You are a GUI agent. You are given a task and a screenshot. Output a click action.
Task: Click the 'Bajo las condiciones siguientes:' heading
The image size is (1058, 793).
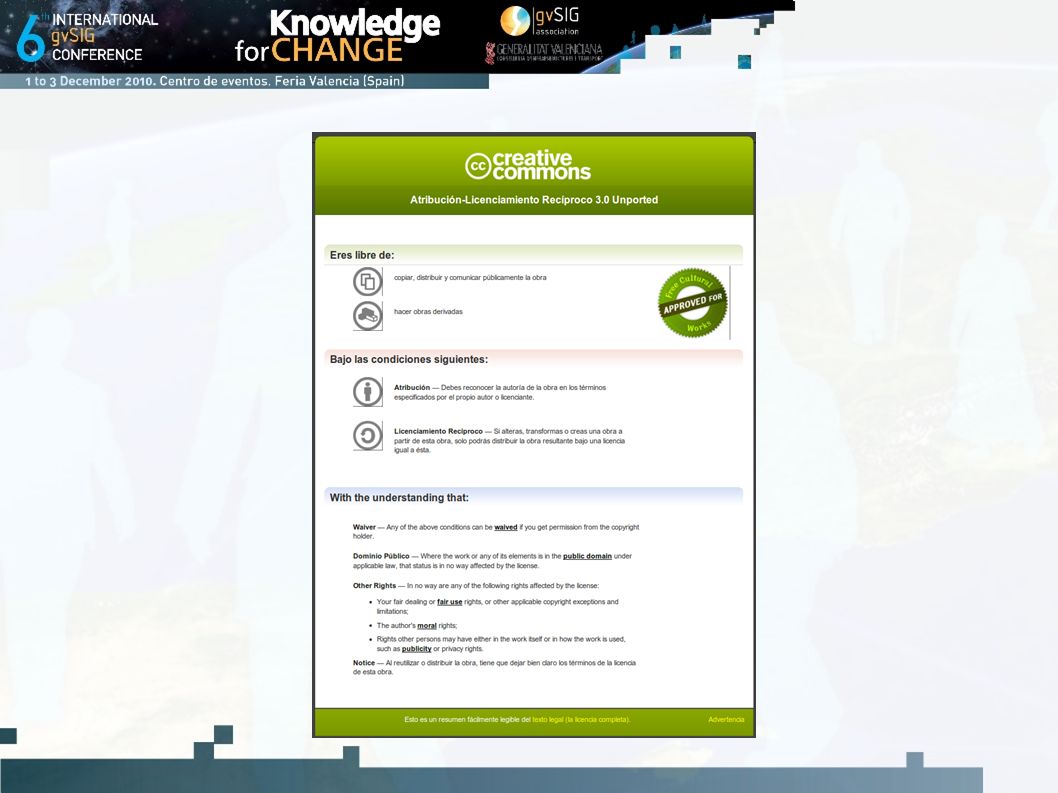(408, 359)
